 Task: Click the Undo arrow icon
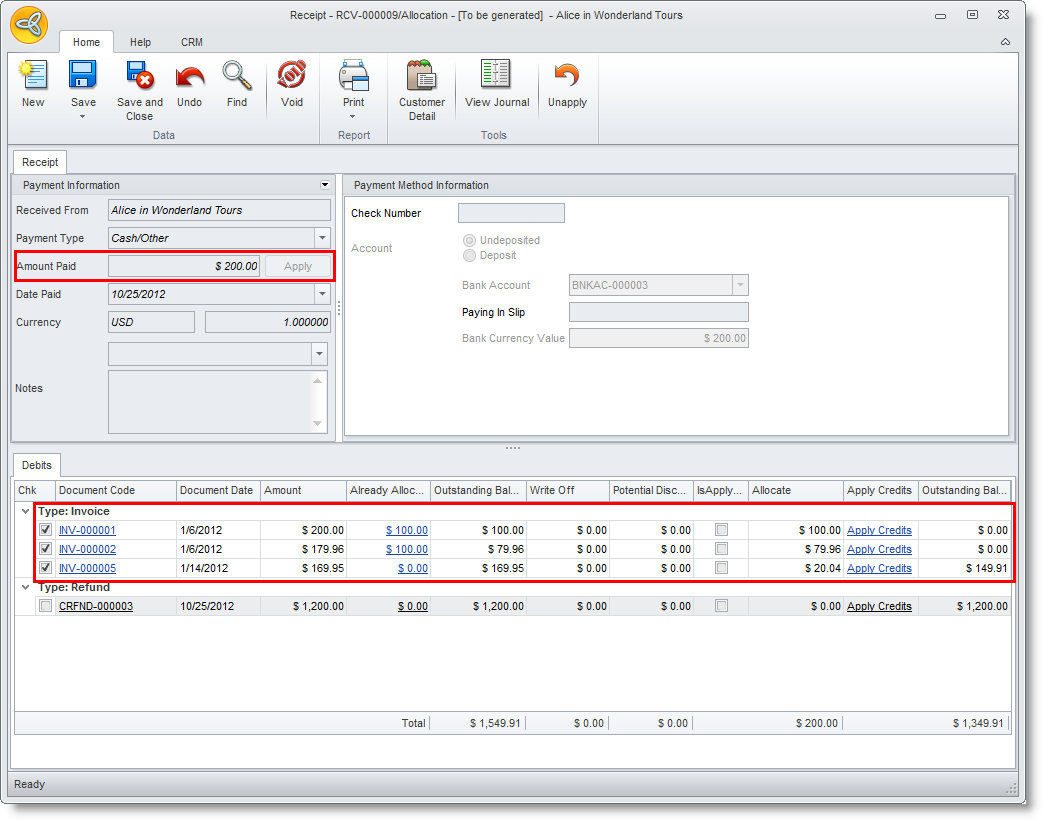[189, 77]
